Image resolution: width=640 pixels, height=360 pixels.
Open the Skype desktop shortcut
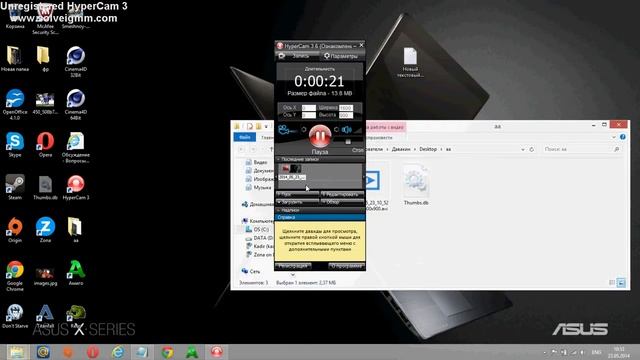point(15,145)
